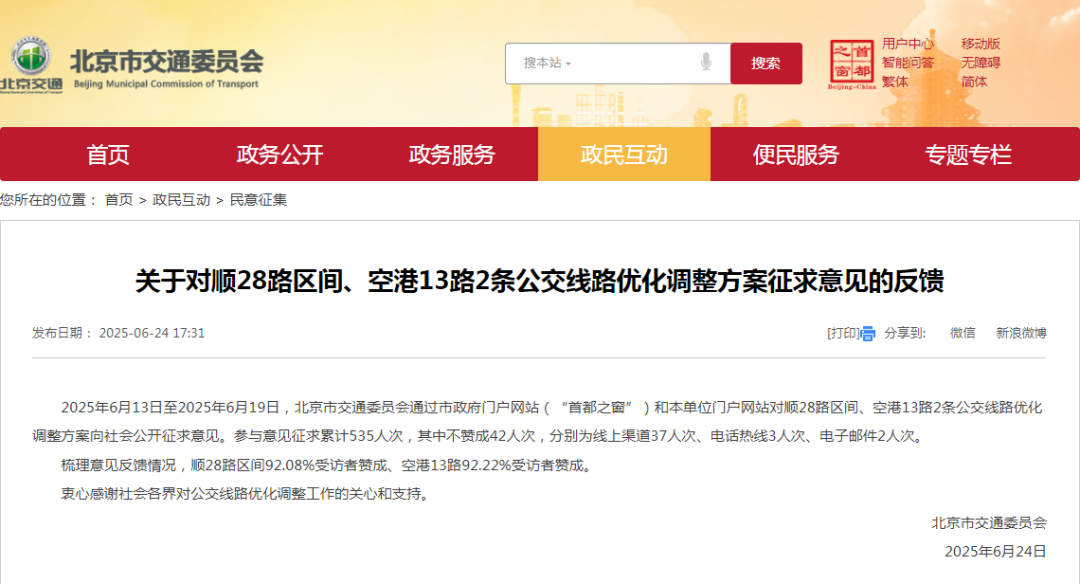1080x584 pixels.
Task: Switch to 繁体 traditional Chinese
Action: 895,82
